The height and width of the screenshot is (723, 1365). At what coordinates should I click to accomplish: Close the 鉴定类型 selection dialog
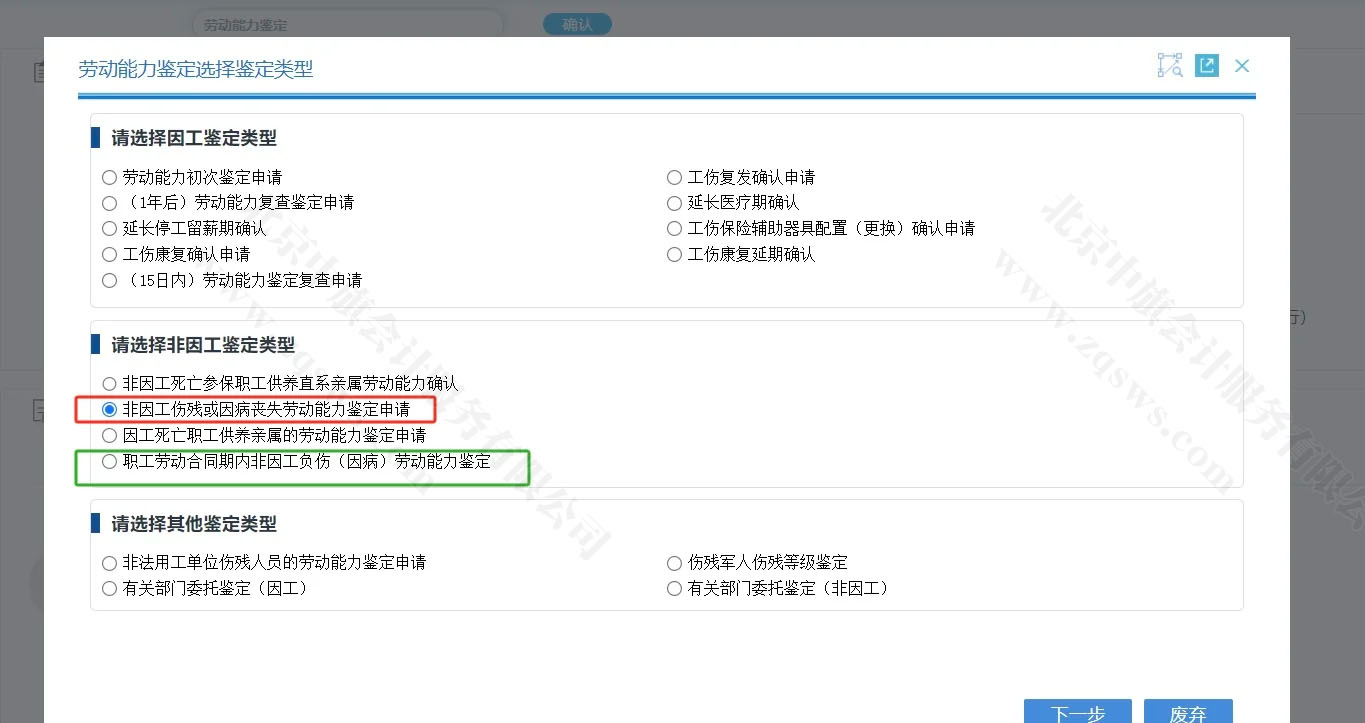pos(1241,65)
